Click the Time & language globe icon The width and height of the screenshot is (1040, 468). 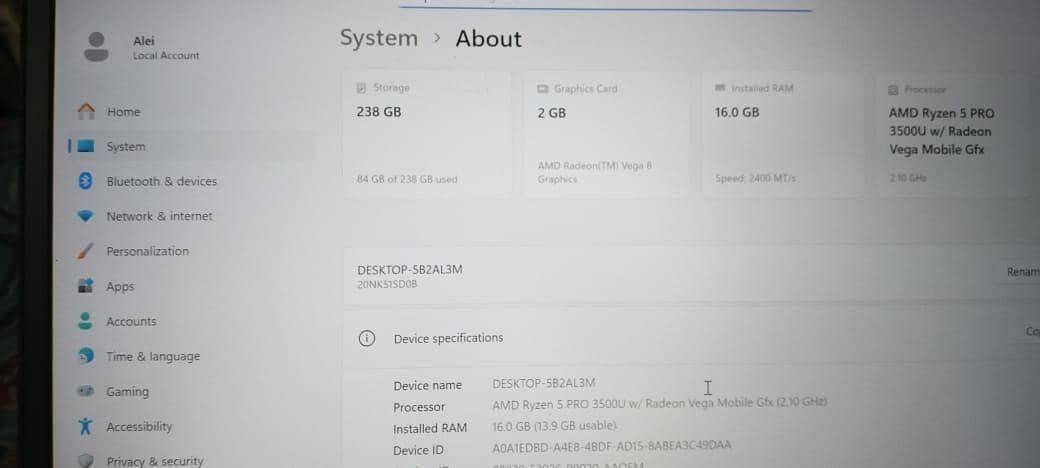pos(86,357)
